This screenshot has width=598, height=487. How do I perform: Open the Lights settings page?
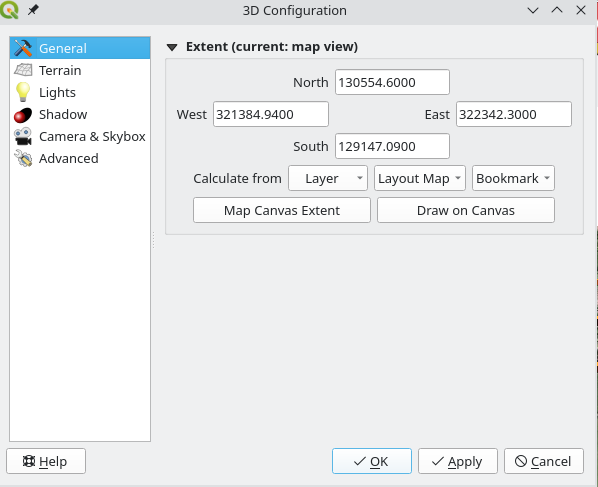[80, 92]
